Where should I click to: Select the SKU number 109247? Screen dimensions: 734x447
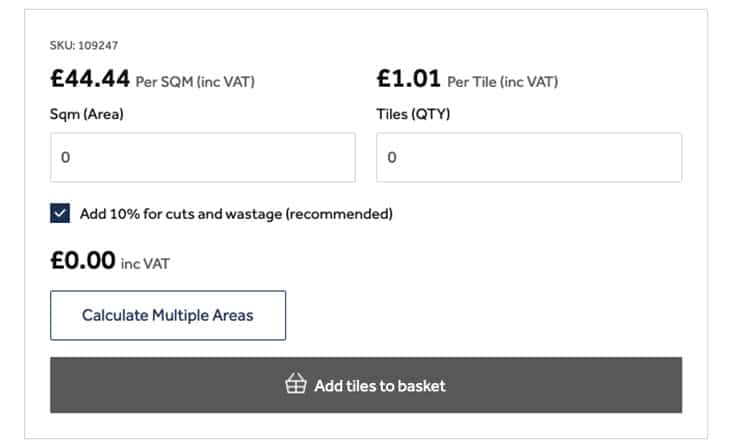click(98, 45)
